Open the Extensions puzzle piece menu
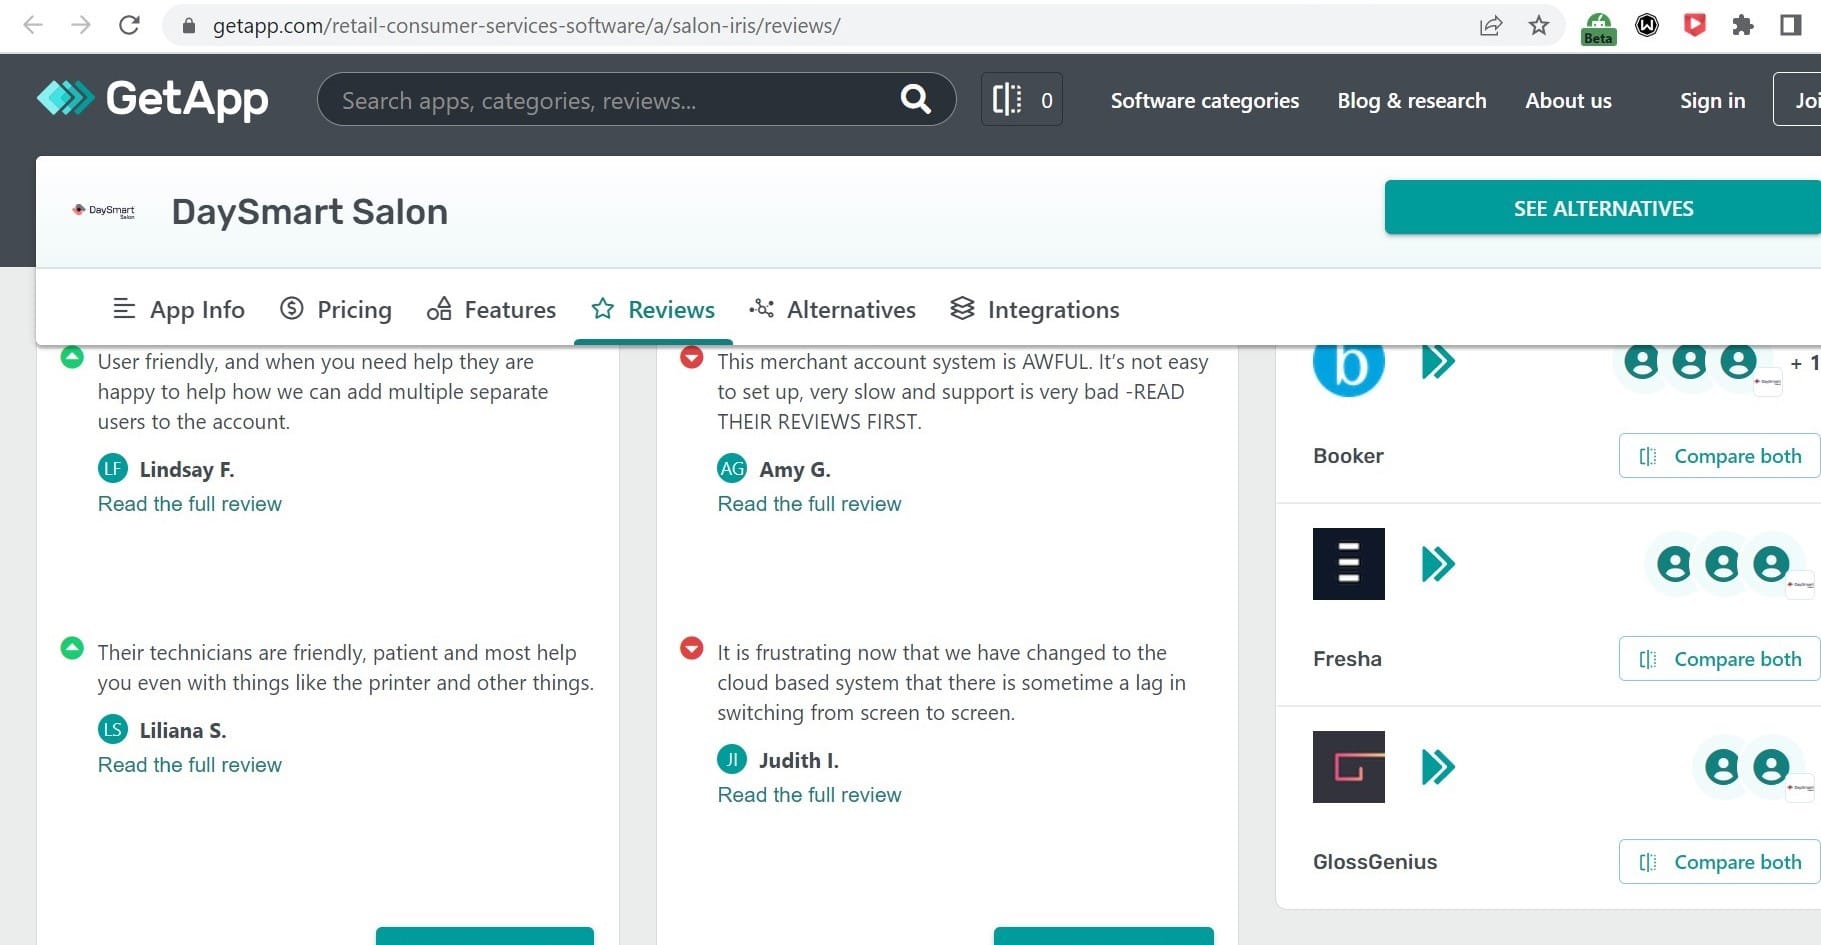Image resolution: width=1821 pixels, height=945 pixels. [x=1743, y=26]
